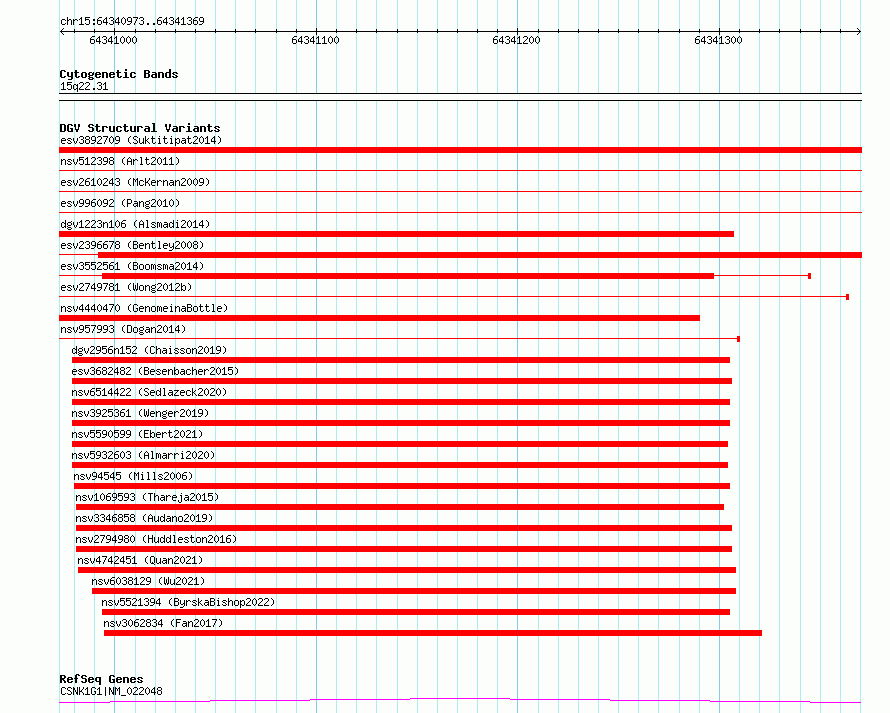This screenshot has width=890, height=713.
Task: Select esv2396678 (Bentley2008) variant label
Action: tap(132, 245)
